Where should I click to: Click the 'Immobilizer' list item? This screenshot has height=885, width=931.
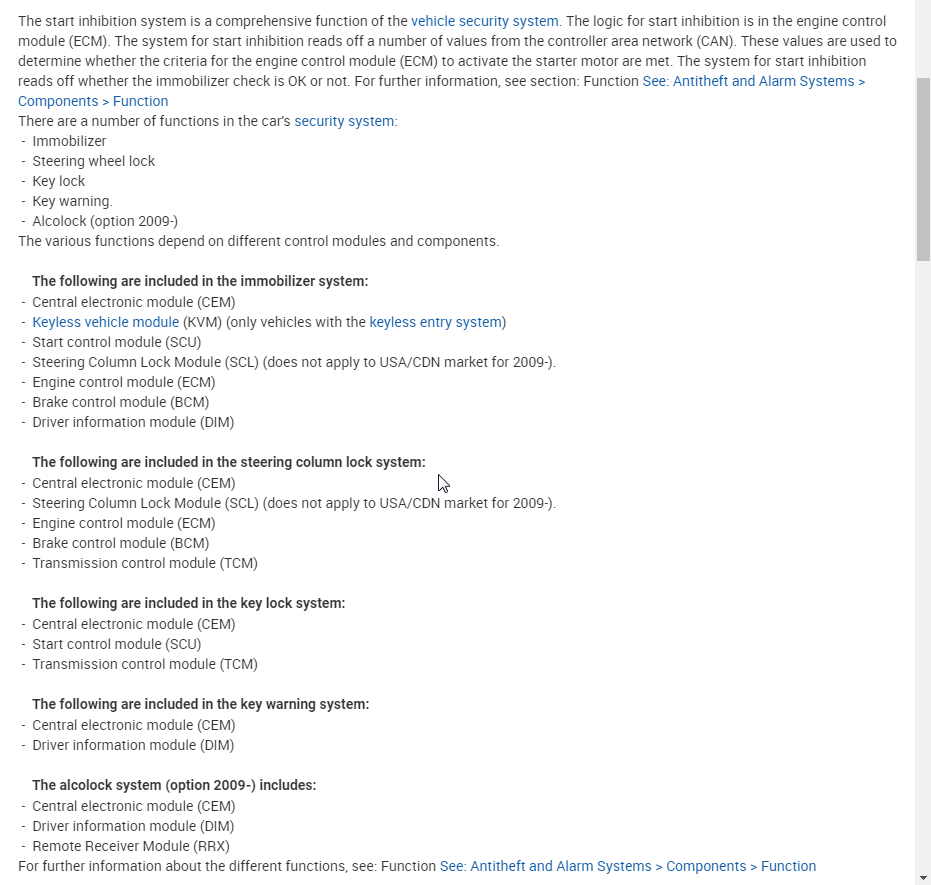69,141
